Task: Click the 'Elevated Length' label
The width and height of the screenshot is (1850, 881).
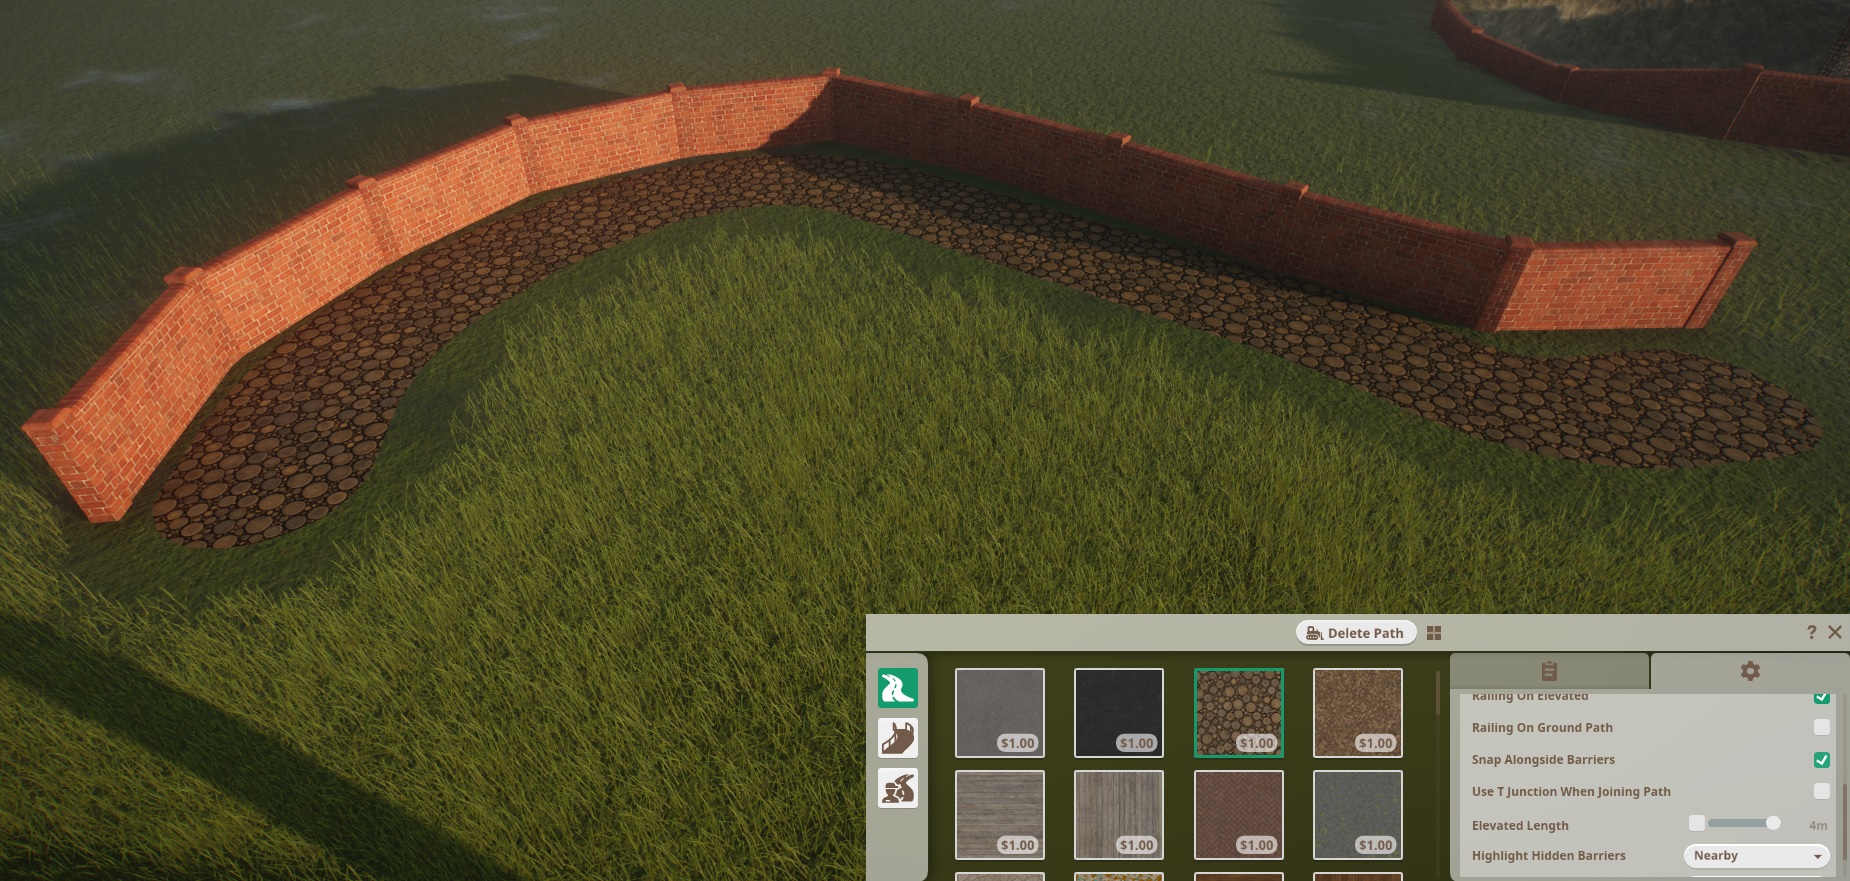Action: click(1520, 825)
